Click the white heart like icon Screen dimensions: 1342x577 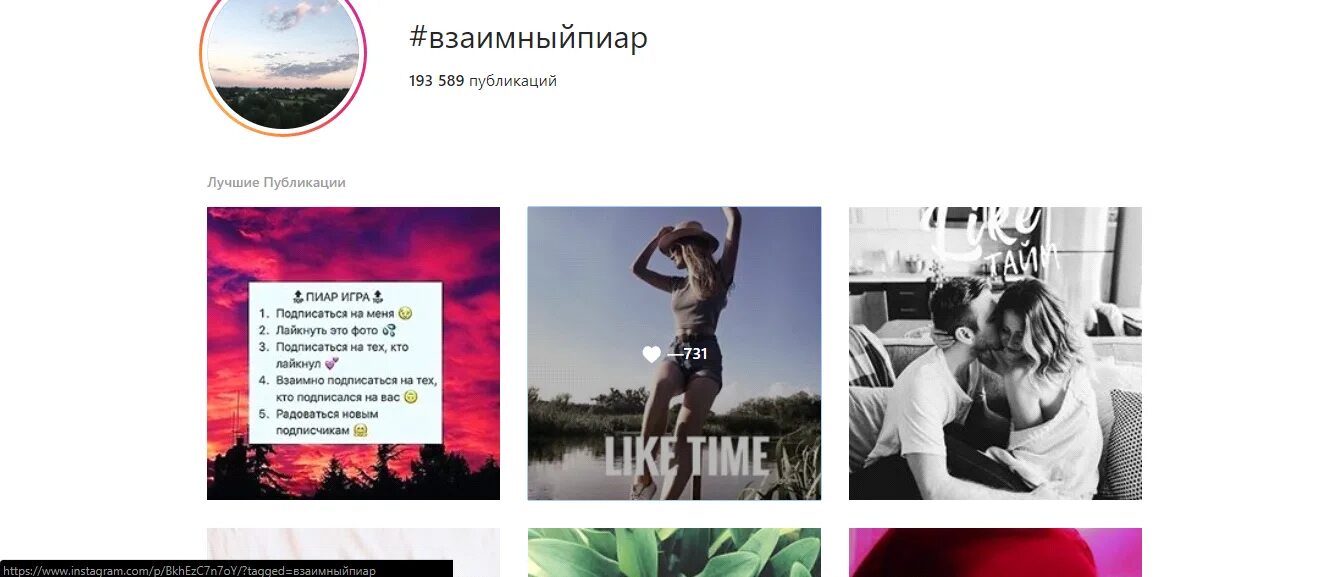[x=651, y=354]
